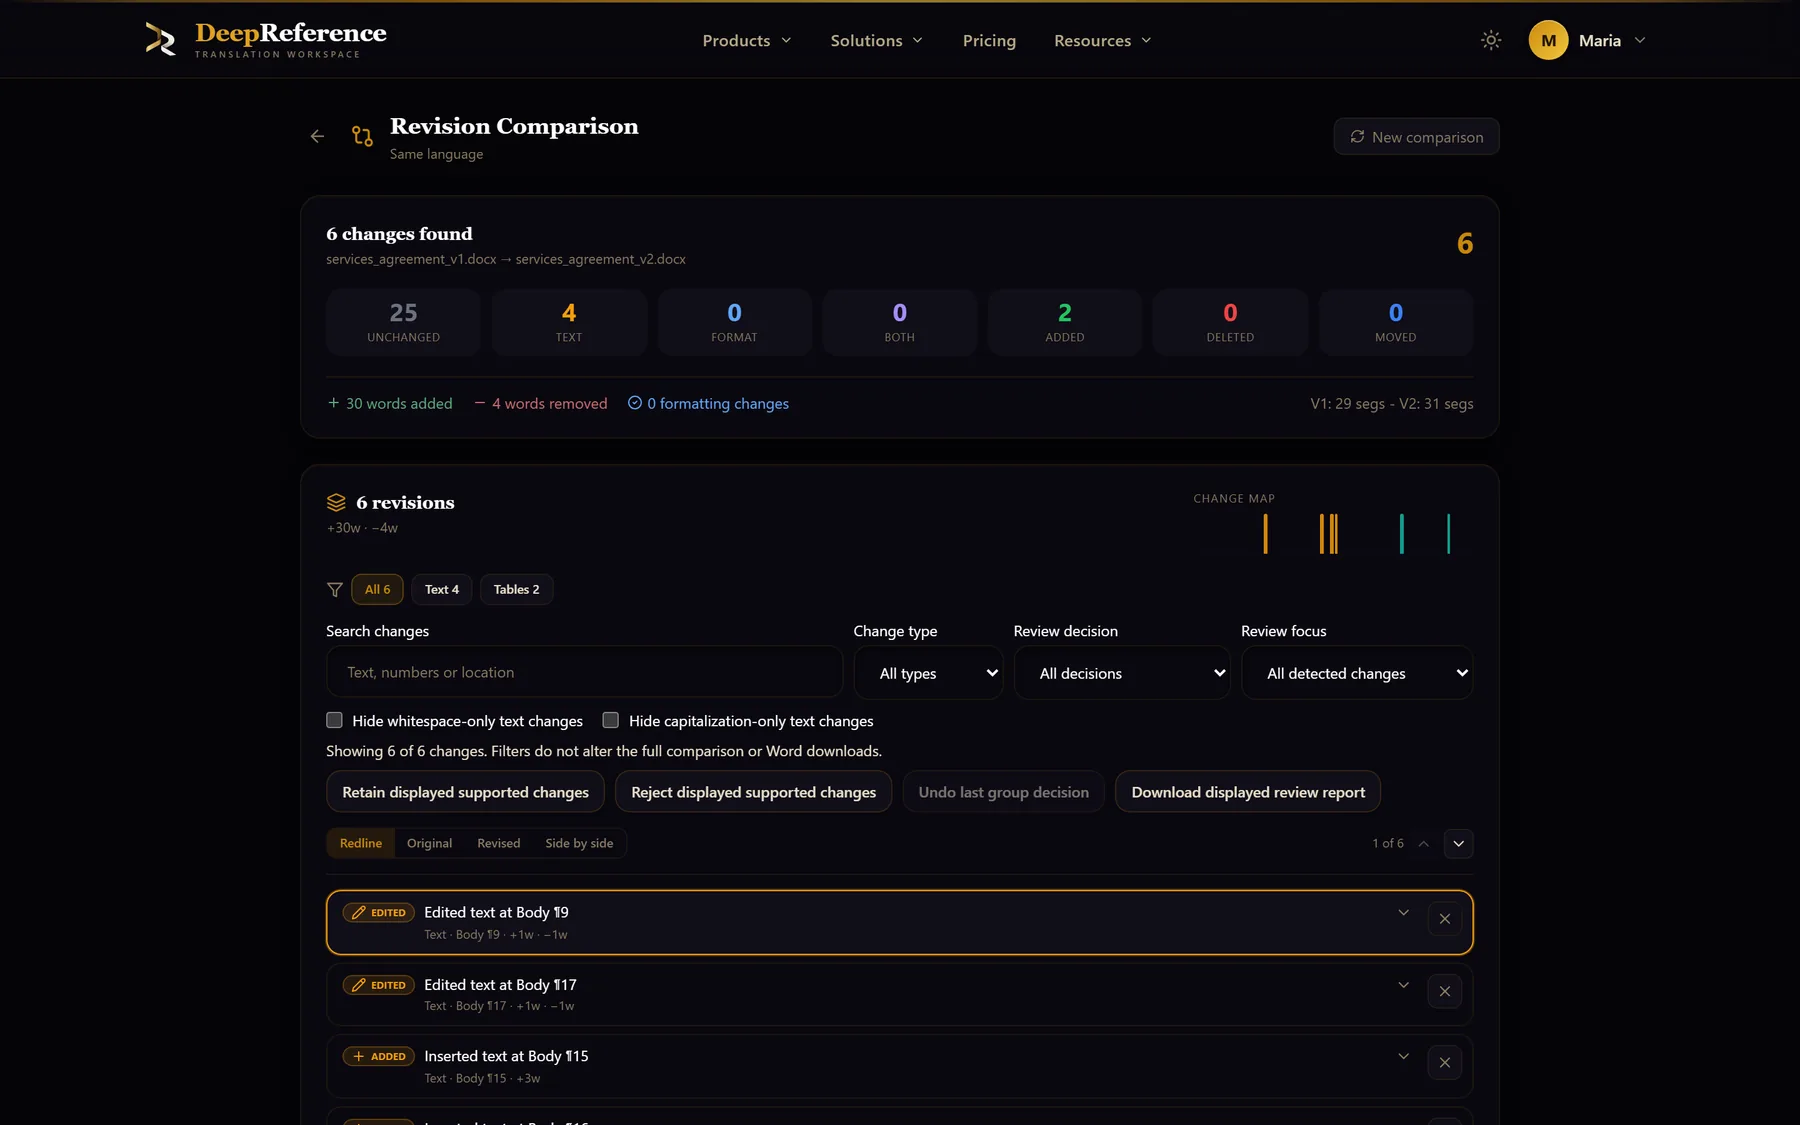Enable Hide capitalization-only text changes
Screen dimensions: 1800x1125
[x=611, y=720]
